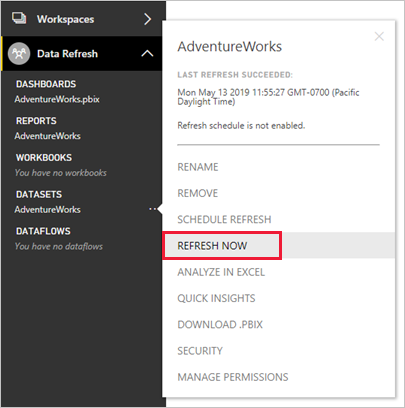Image resolution: width=405 pixels, height=408 pixels.
Task: Click the Workspaces stacked-windows icon
Action: tap(19, 18)
